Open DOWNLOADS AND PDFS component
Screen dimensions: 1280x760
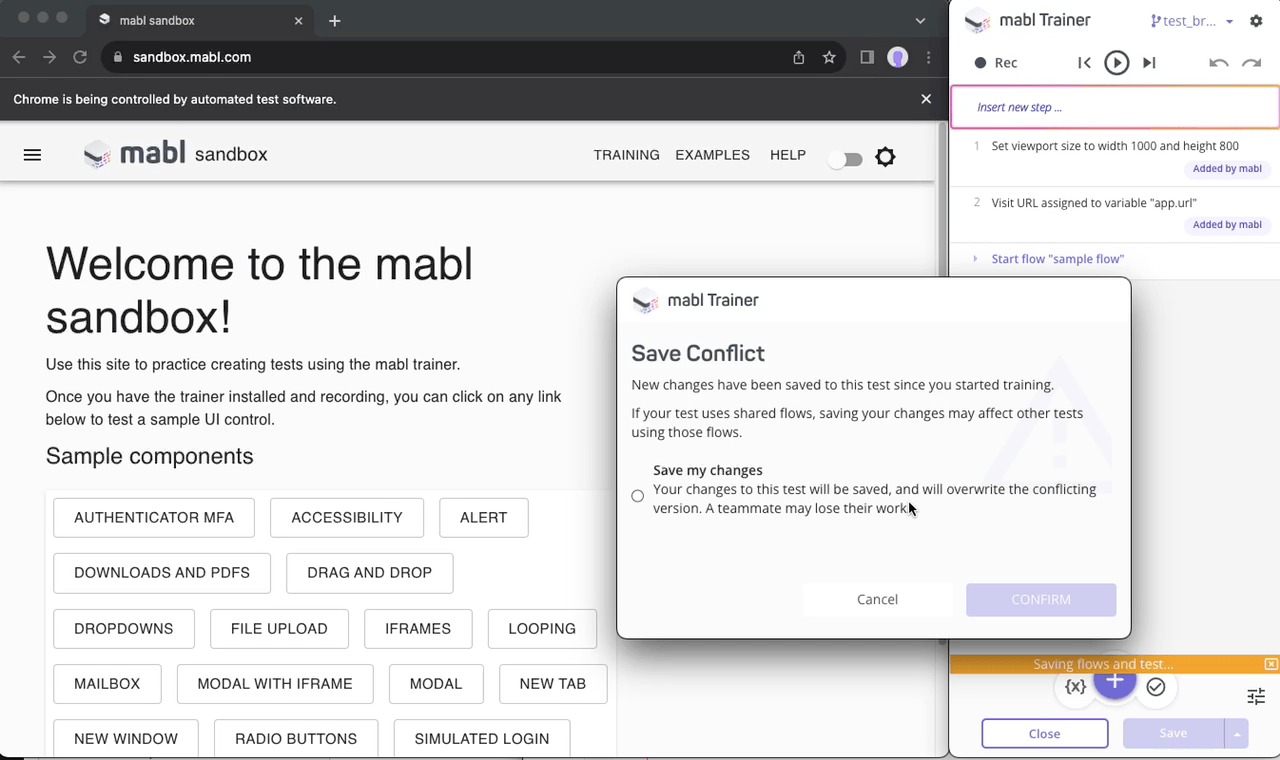pos(162,572)
